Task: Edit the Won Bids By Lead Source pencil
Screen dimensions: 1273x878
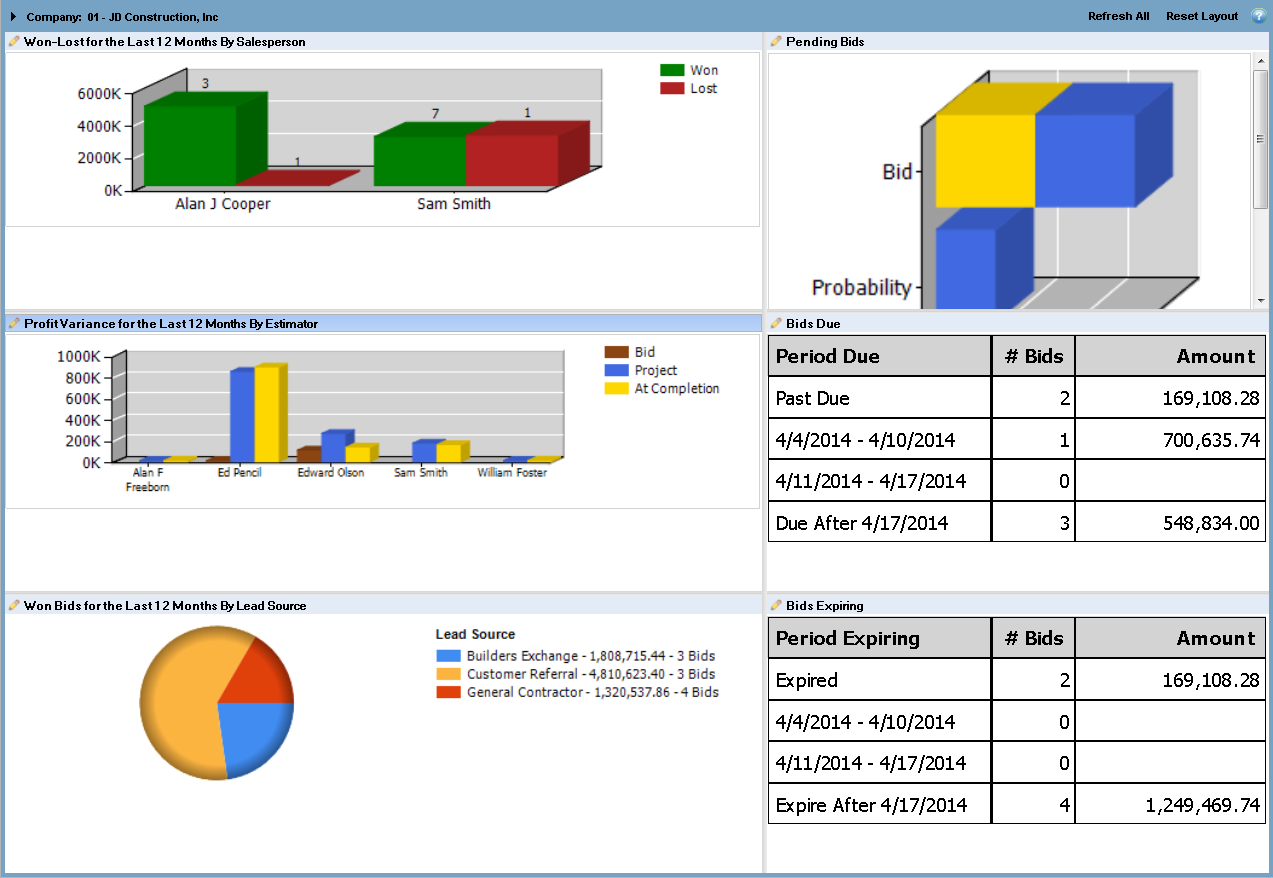Action: pyautogui.click(x=14, y=605)
